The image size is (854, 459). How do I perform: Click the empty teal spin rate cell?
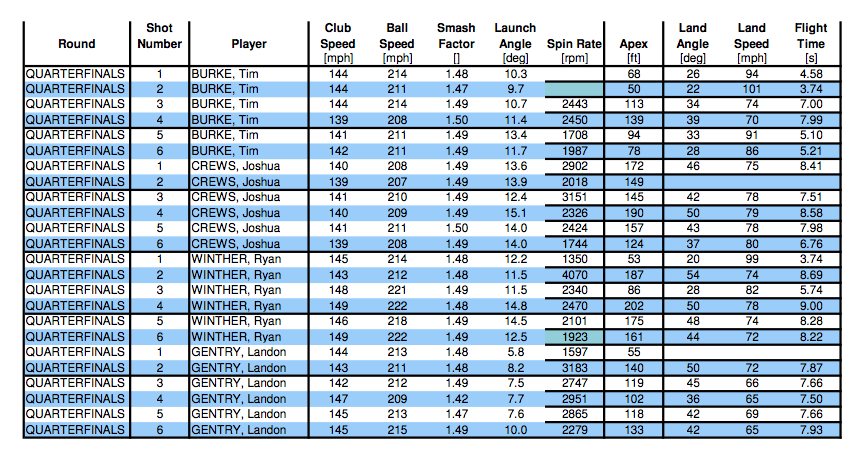[574, 89]
